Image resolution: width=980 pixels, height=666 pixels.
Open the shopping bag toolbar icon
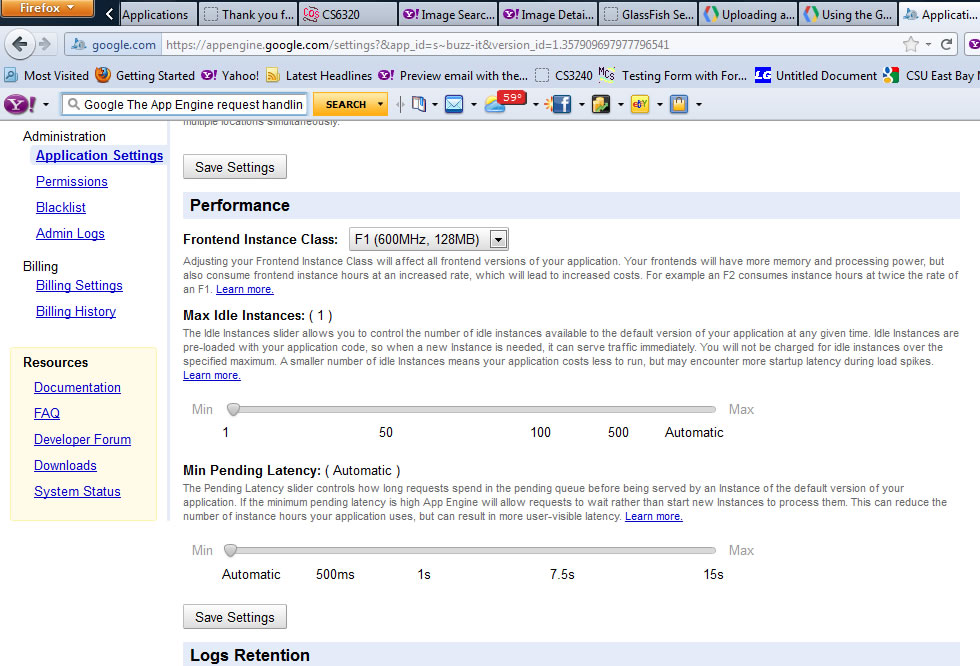[679, 104]
